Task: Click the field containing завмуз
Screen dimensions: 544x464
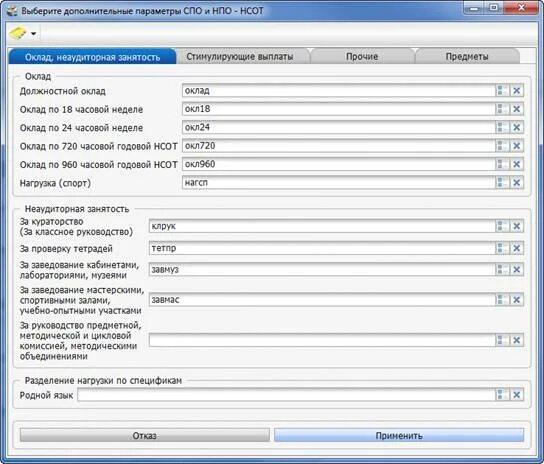Action: coord(322,270)
